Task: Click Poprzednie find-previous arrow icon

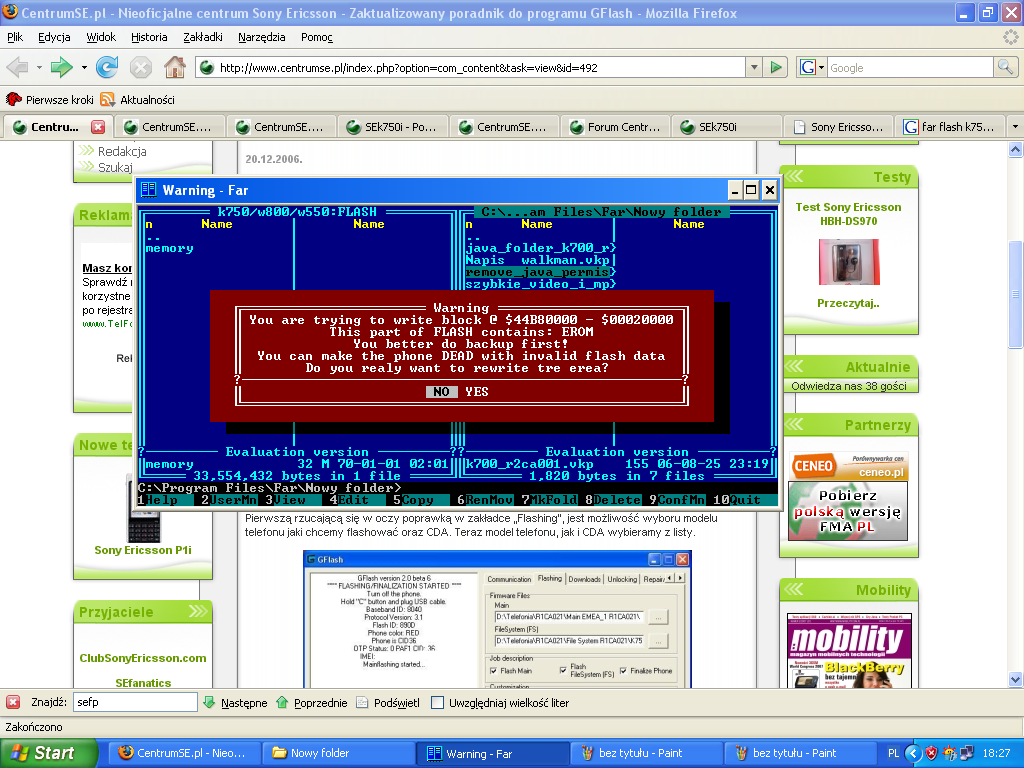Action: coord(281,703)
